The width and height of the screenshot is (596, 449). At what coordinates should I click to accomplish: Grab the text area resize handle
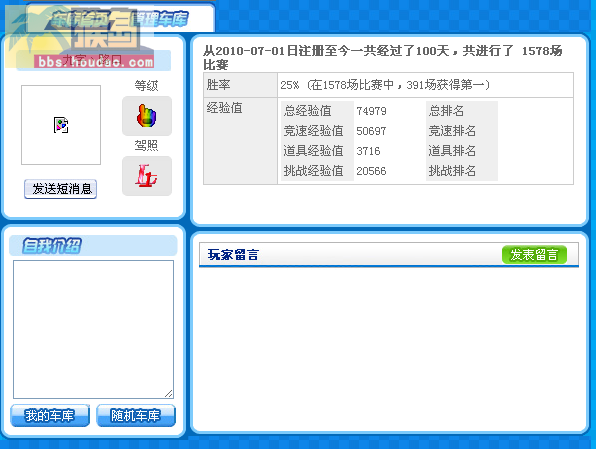point(169,394)
